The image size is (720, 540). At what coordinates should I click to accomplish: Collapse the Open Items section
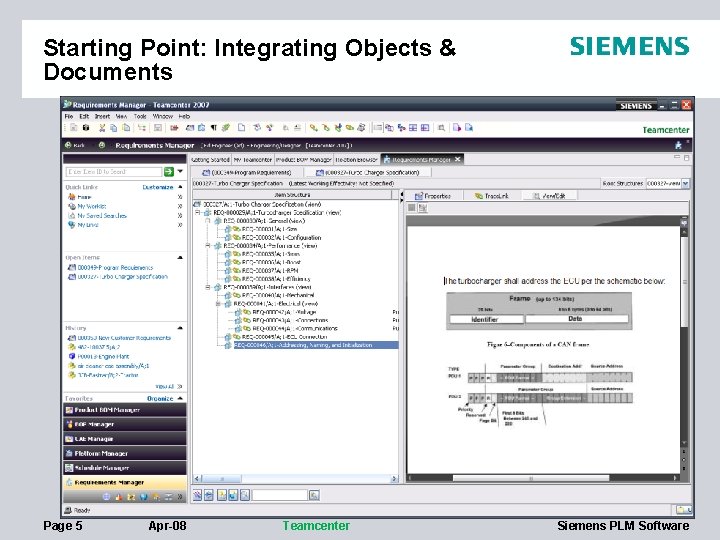point(180,258)
